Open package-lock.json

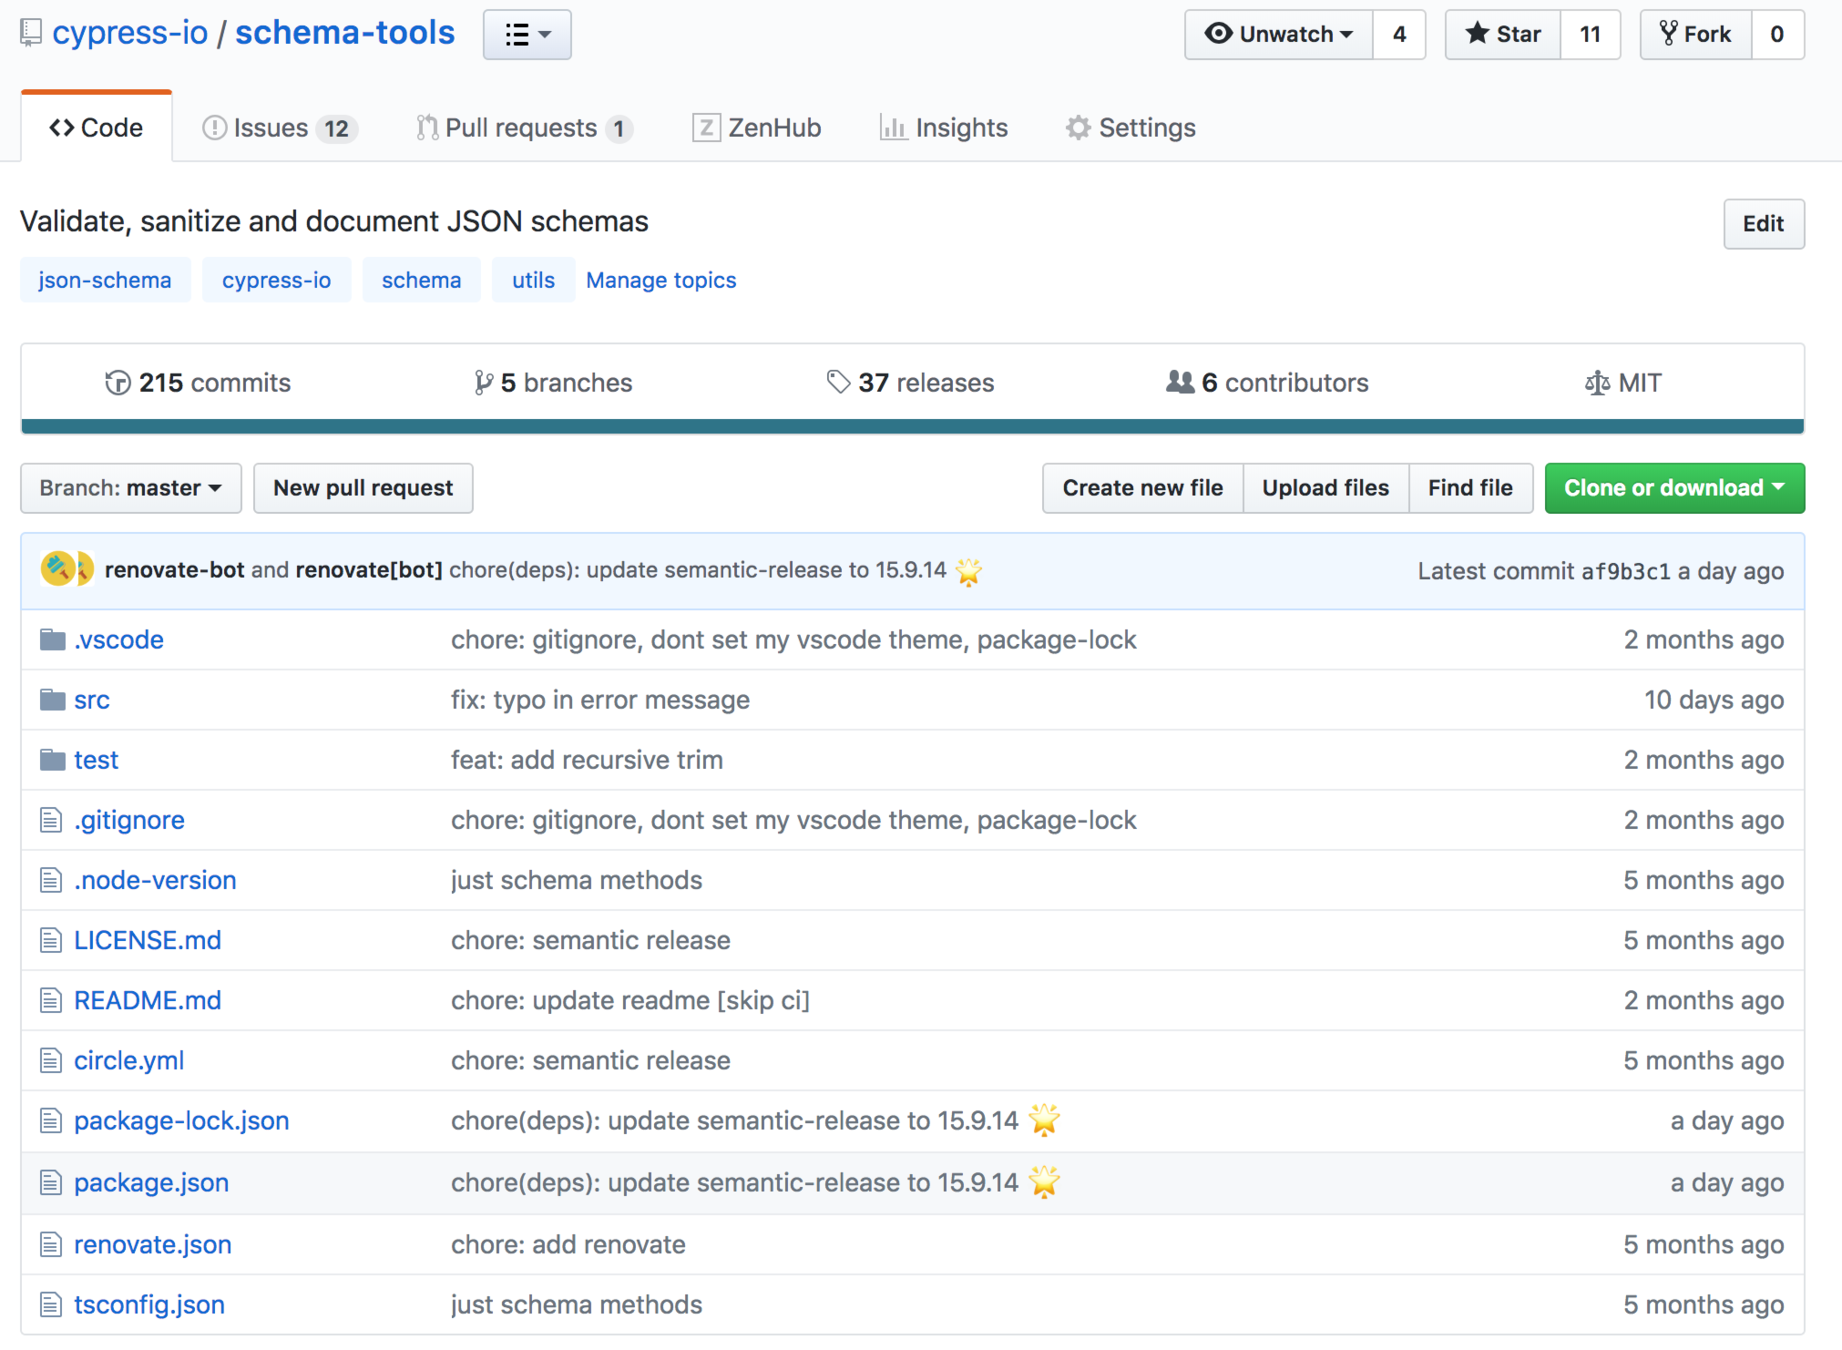click(182, 1121)
